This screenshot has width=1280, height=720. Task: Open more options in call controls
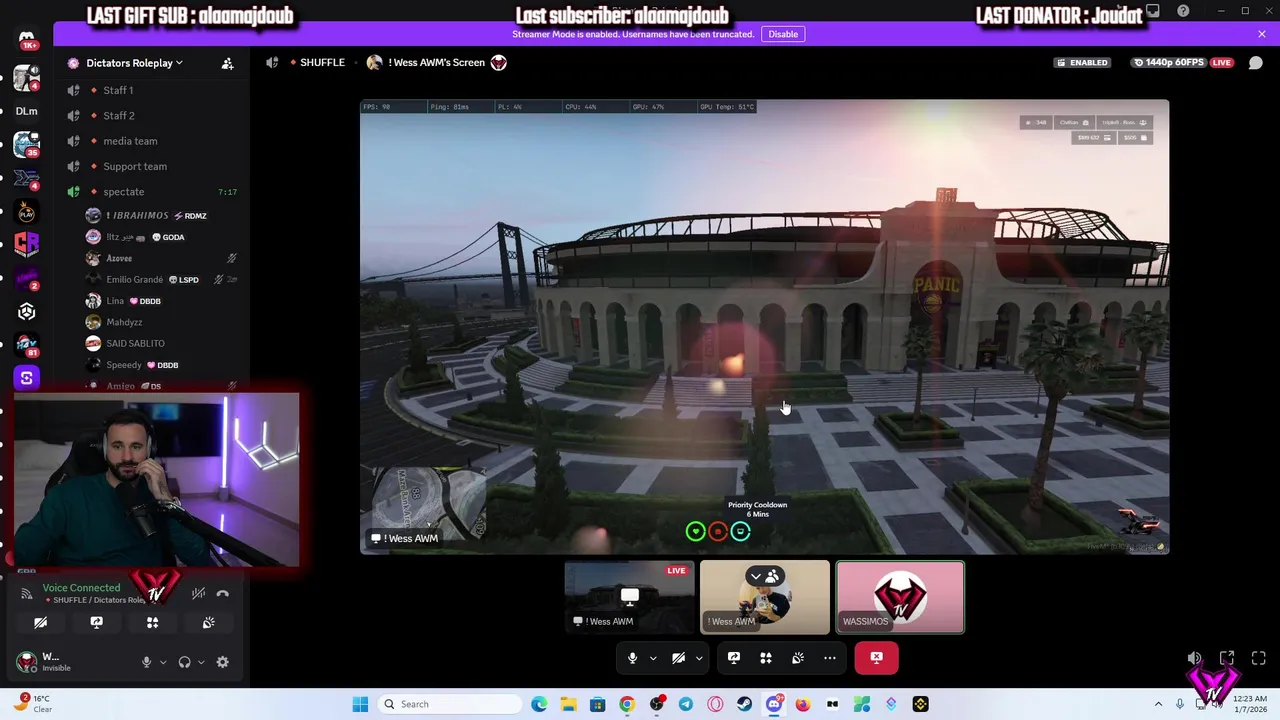830,658
